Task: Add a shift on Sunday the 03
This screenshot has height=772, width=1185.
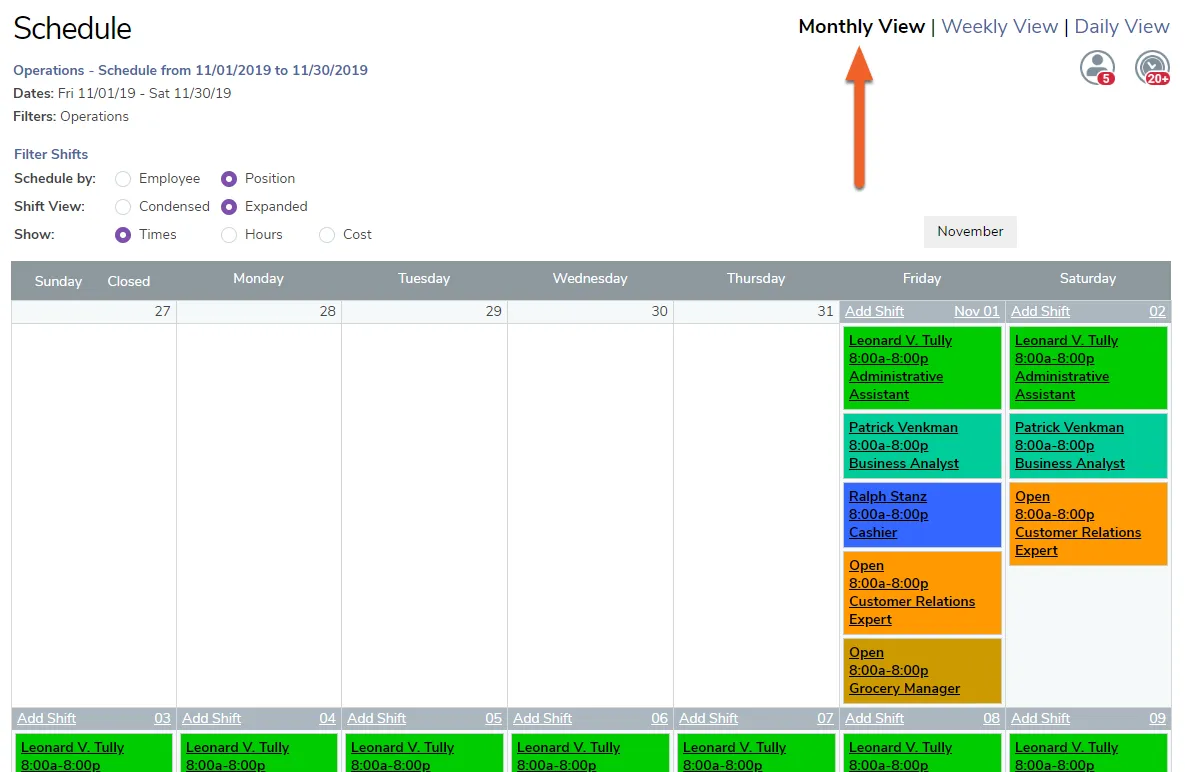Action: click(47, 718)
